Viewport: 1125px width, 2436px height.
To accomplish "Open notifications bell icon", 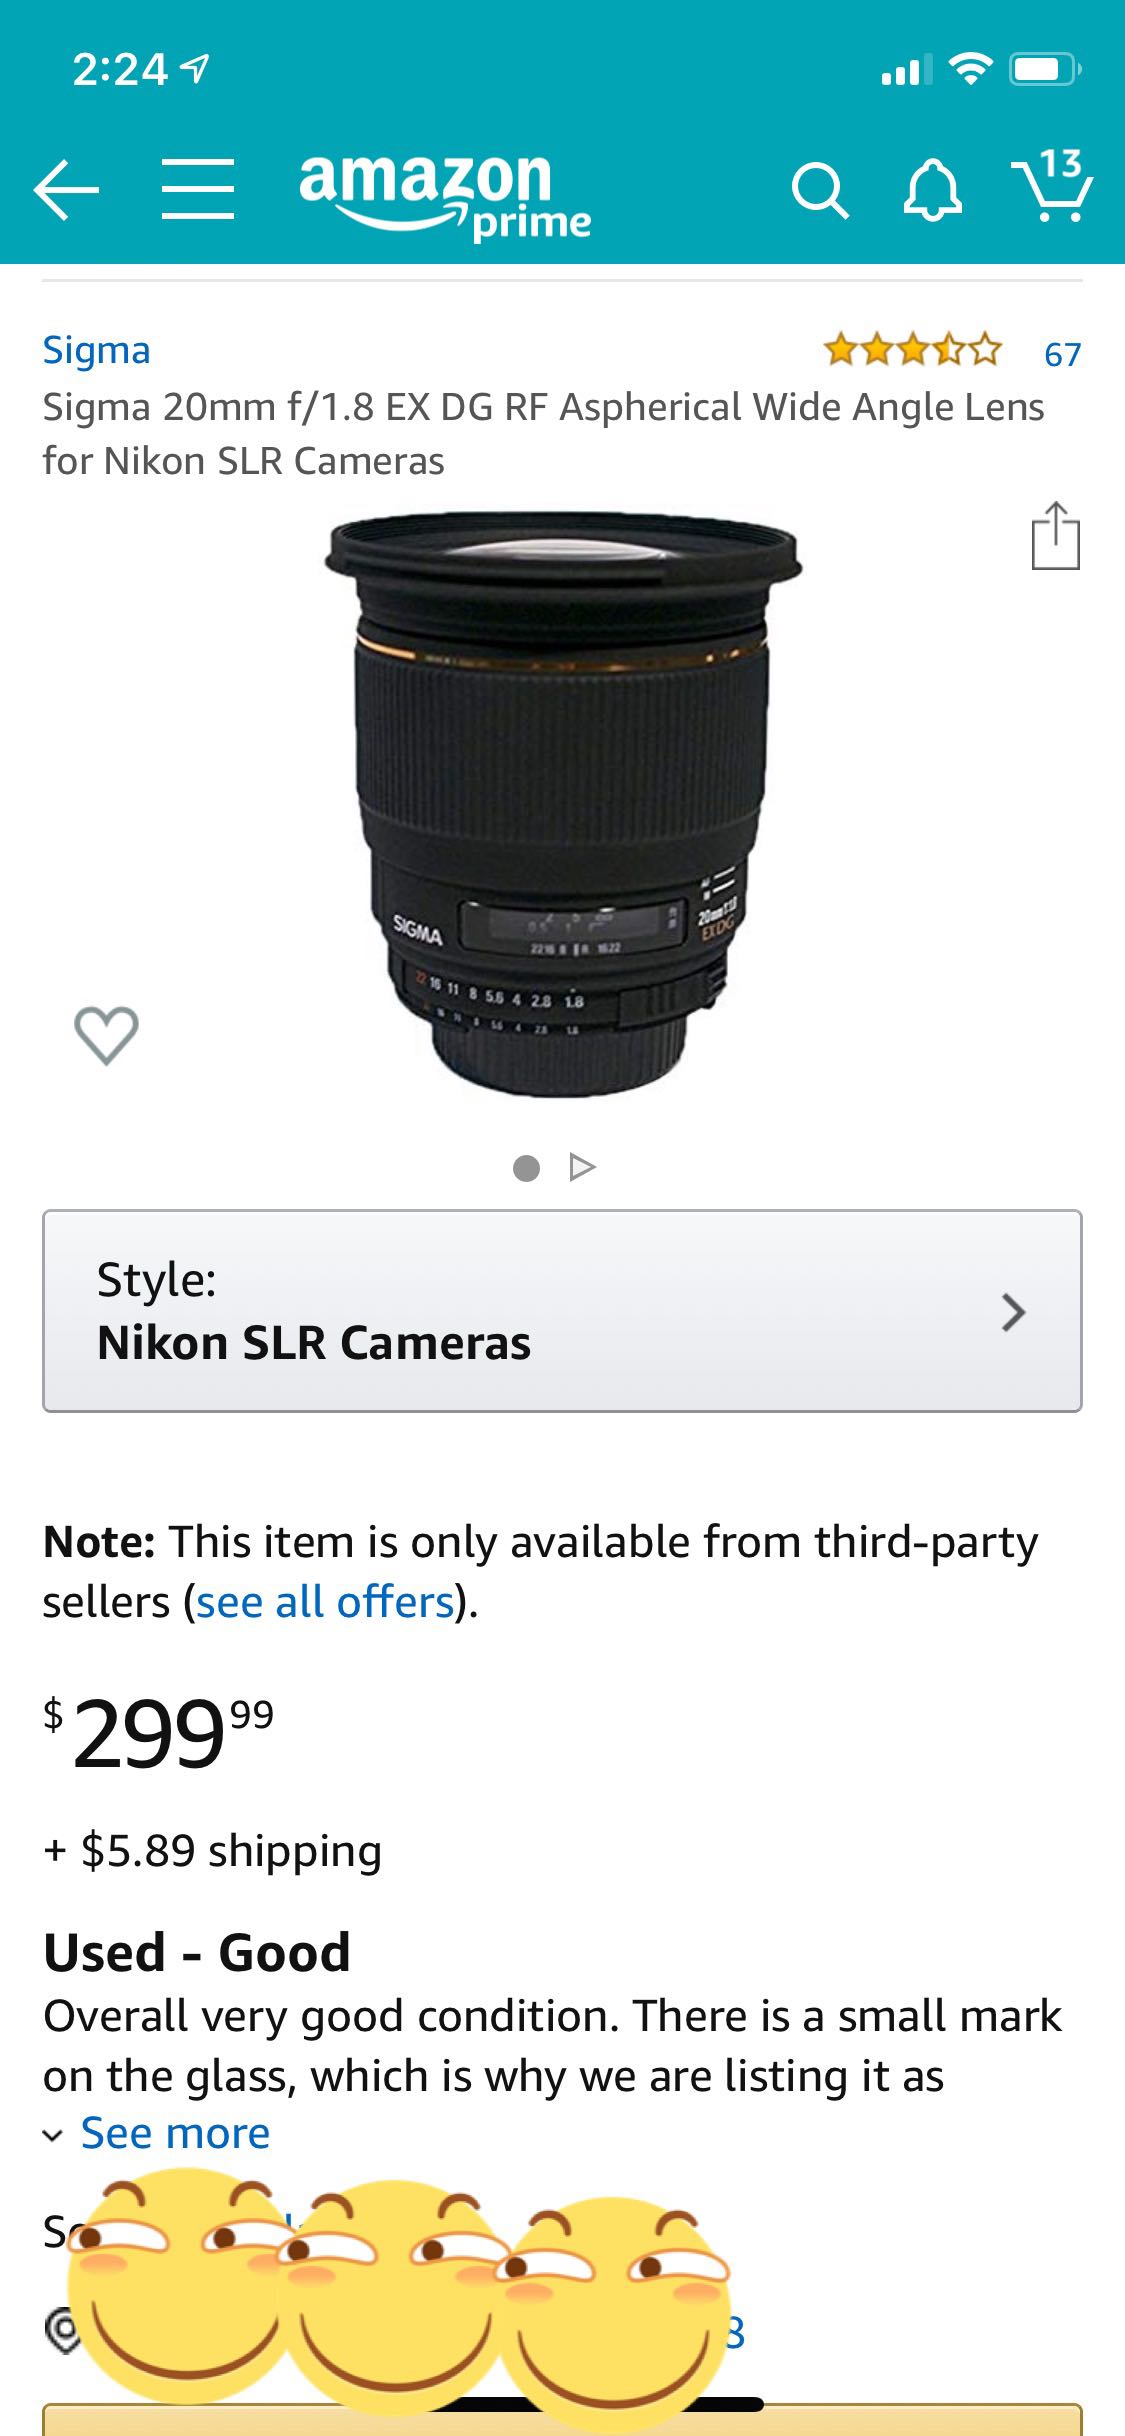I will pos(932,190).
